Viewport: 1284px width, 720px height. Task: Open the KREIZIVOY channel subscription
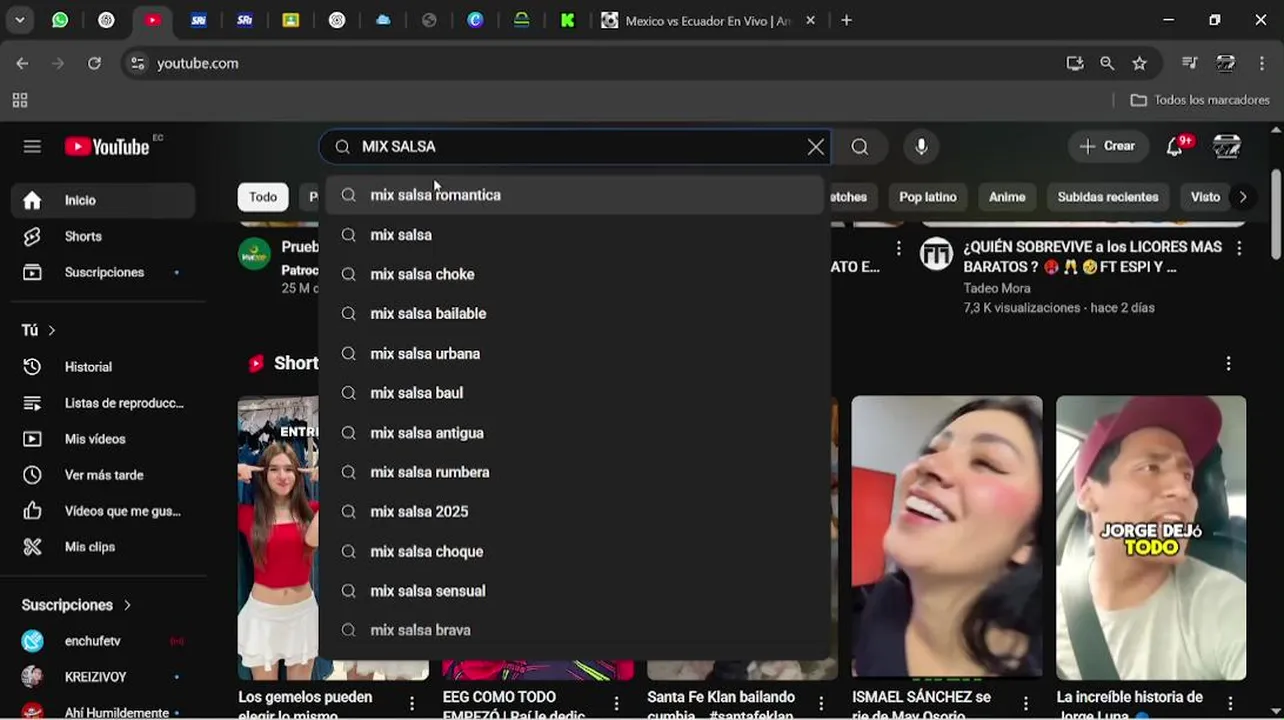(103, 677)
